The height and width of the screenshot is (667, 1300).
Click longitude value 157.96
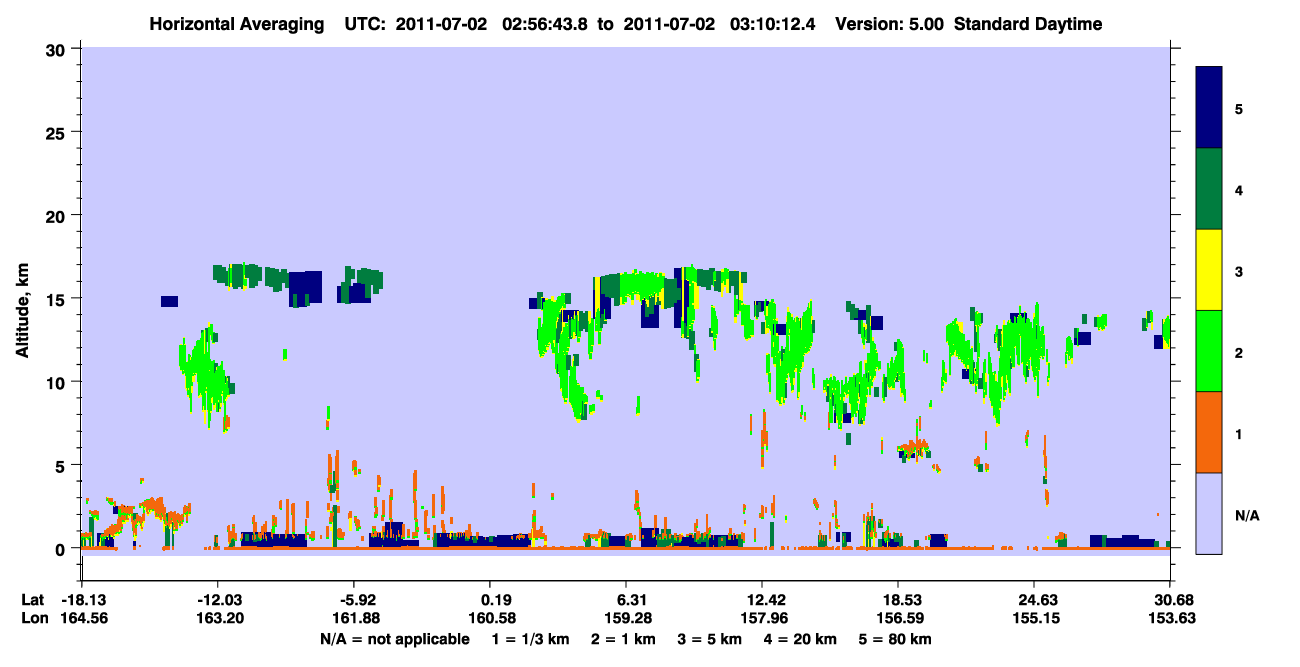[762, 619]
